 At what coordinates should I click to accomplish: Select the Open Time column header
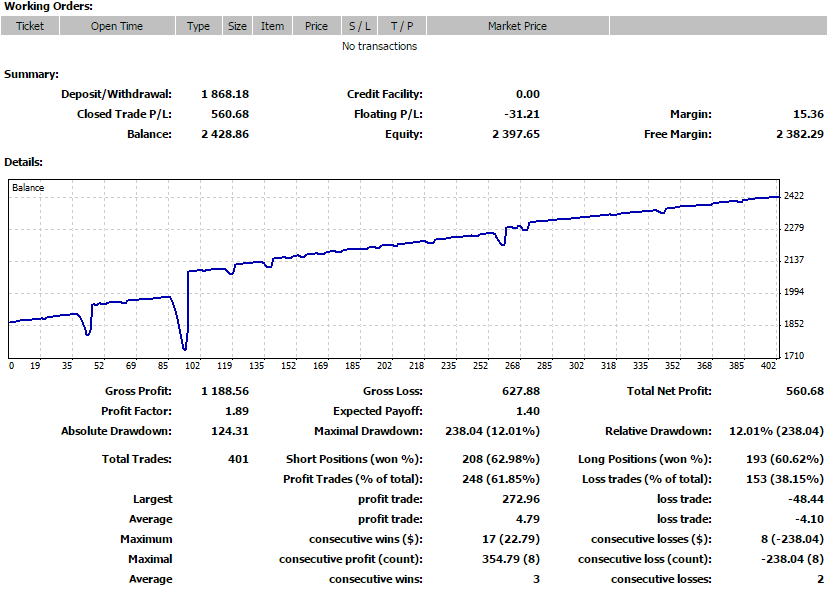(117, 26)
